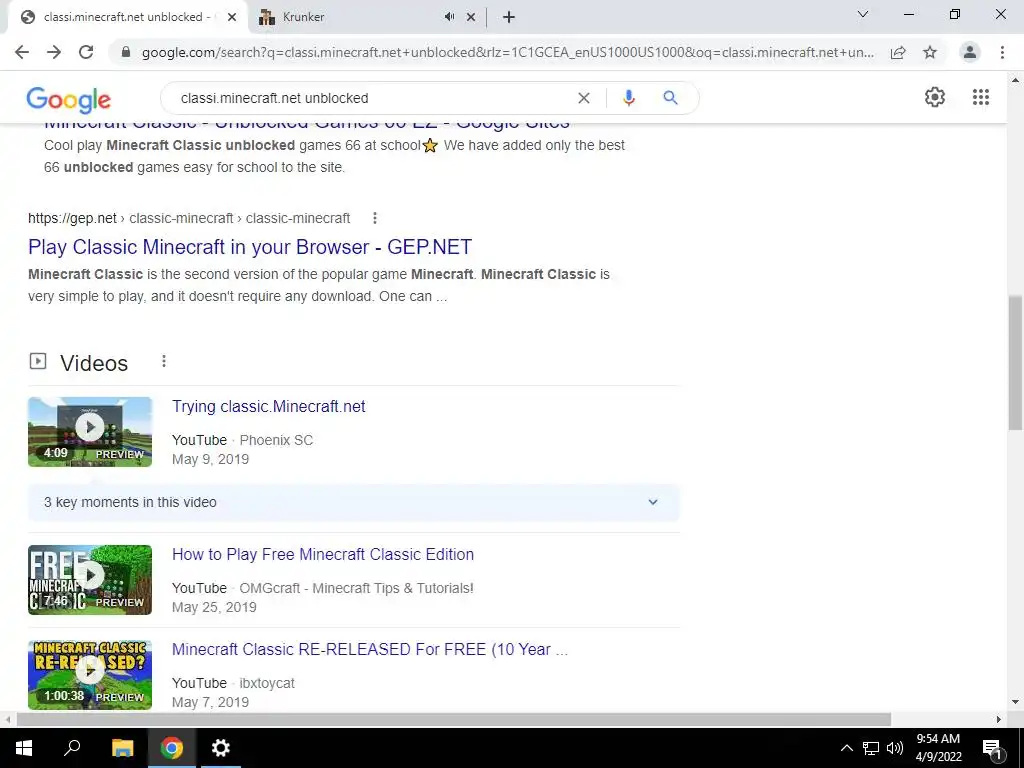Play the 7:46 OMGcraft video thumbnail
This screenshot has height=768, width=1024.
coord(90,580)
